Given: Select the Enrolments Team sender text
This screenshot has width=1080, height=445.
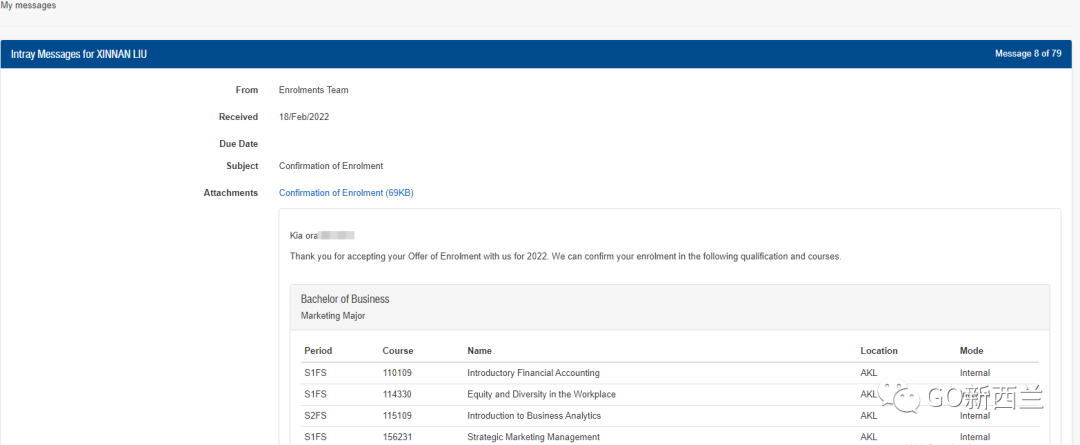Looking at the screenshot, I should pyautogui.click(x=313, y=90).
